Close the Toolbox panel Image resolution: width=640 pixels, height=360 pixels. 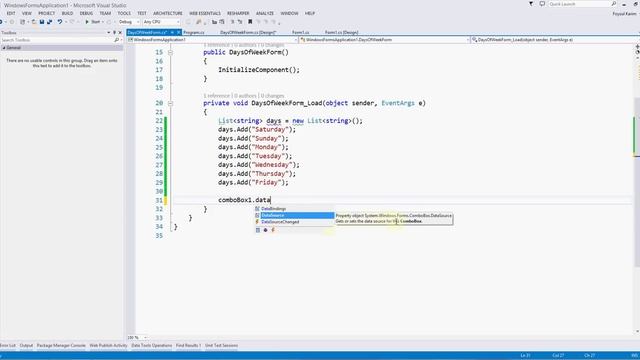click(120, 33)
